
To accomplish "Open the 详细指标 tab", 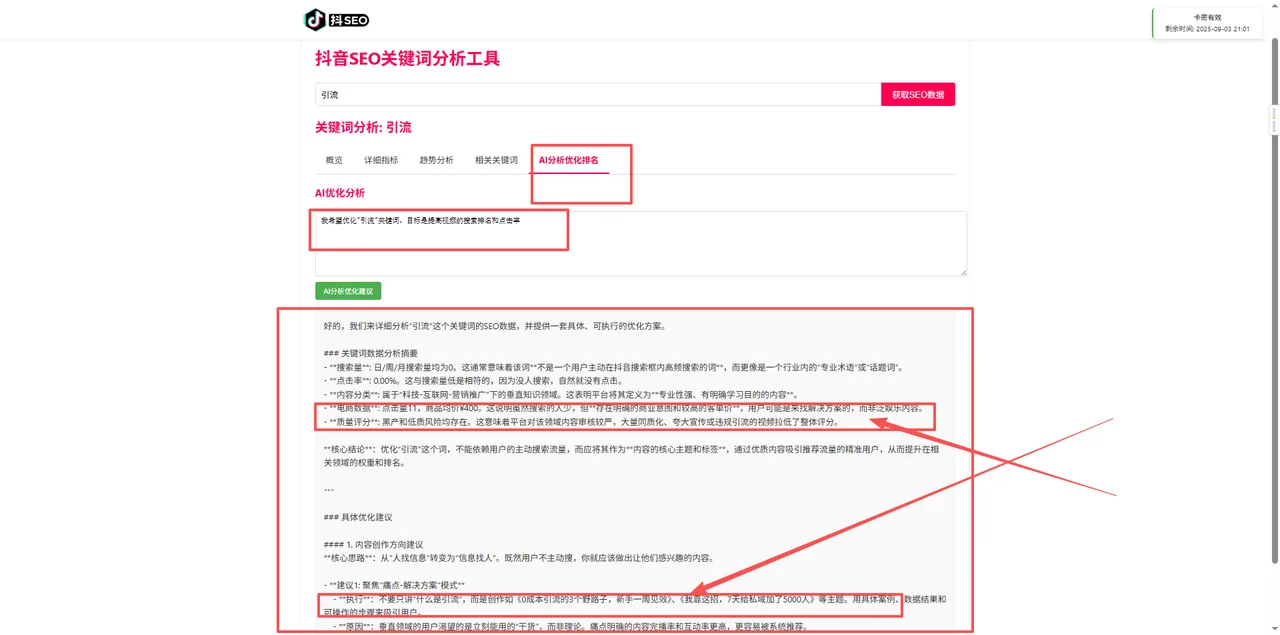I will (x=381, y=160).
